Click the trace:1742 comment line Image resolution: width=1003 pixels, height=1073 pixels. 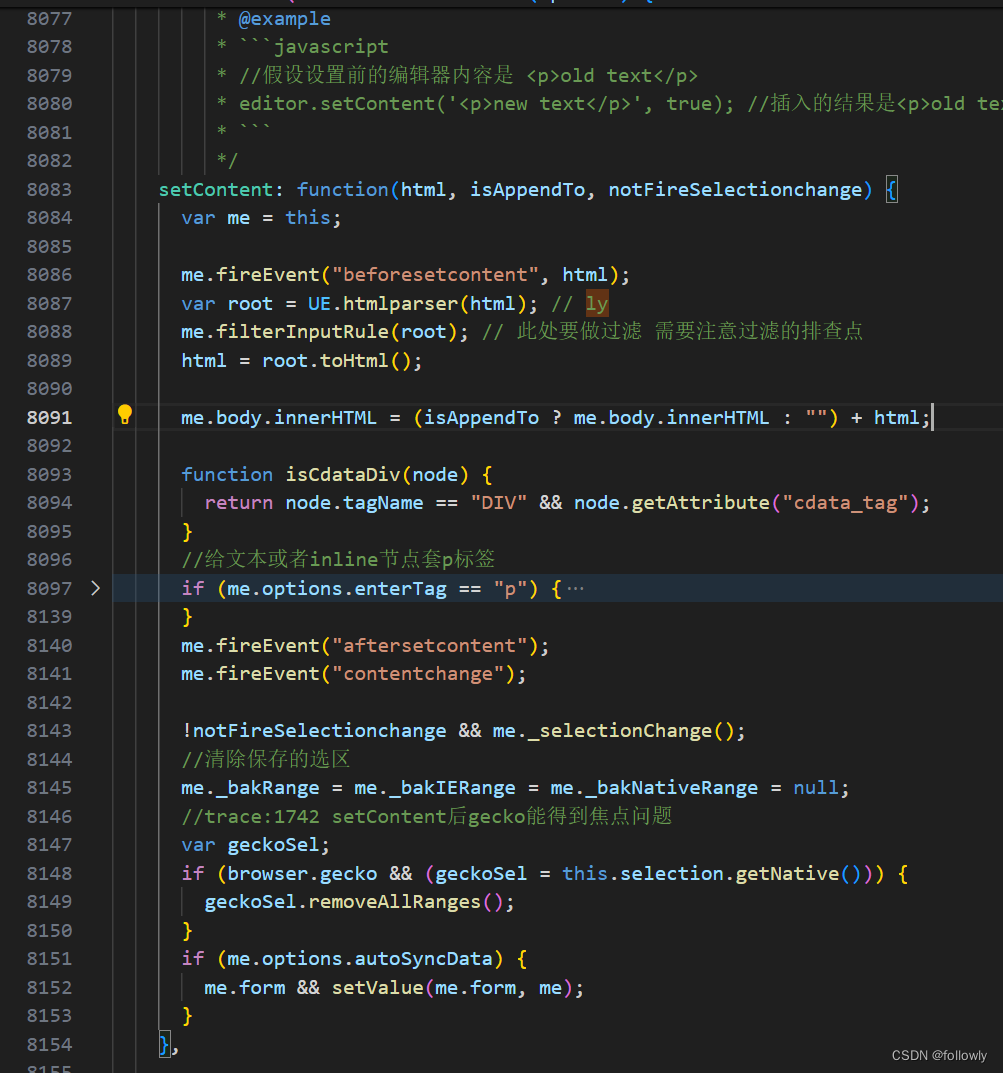(427, 816)
